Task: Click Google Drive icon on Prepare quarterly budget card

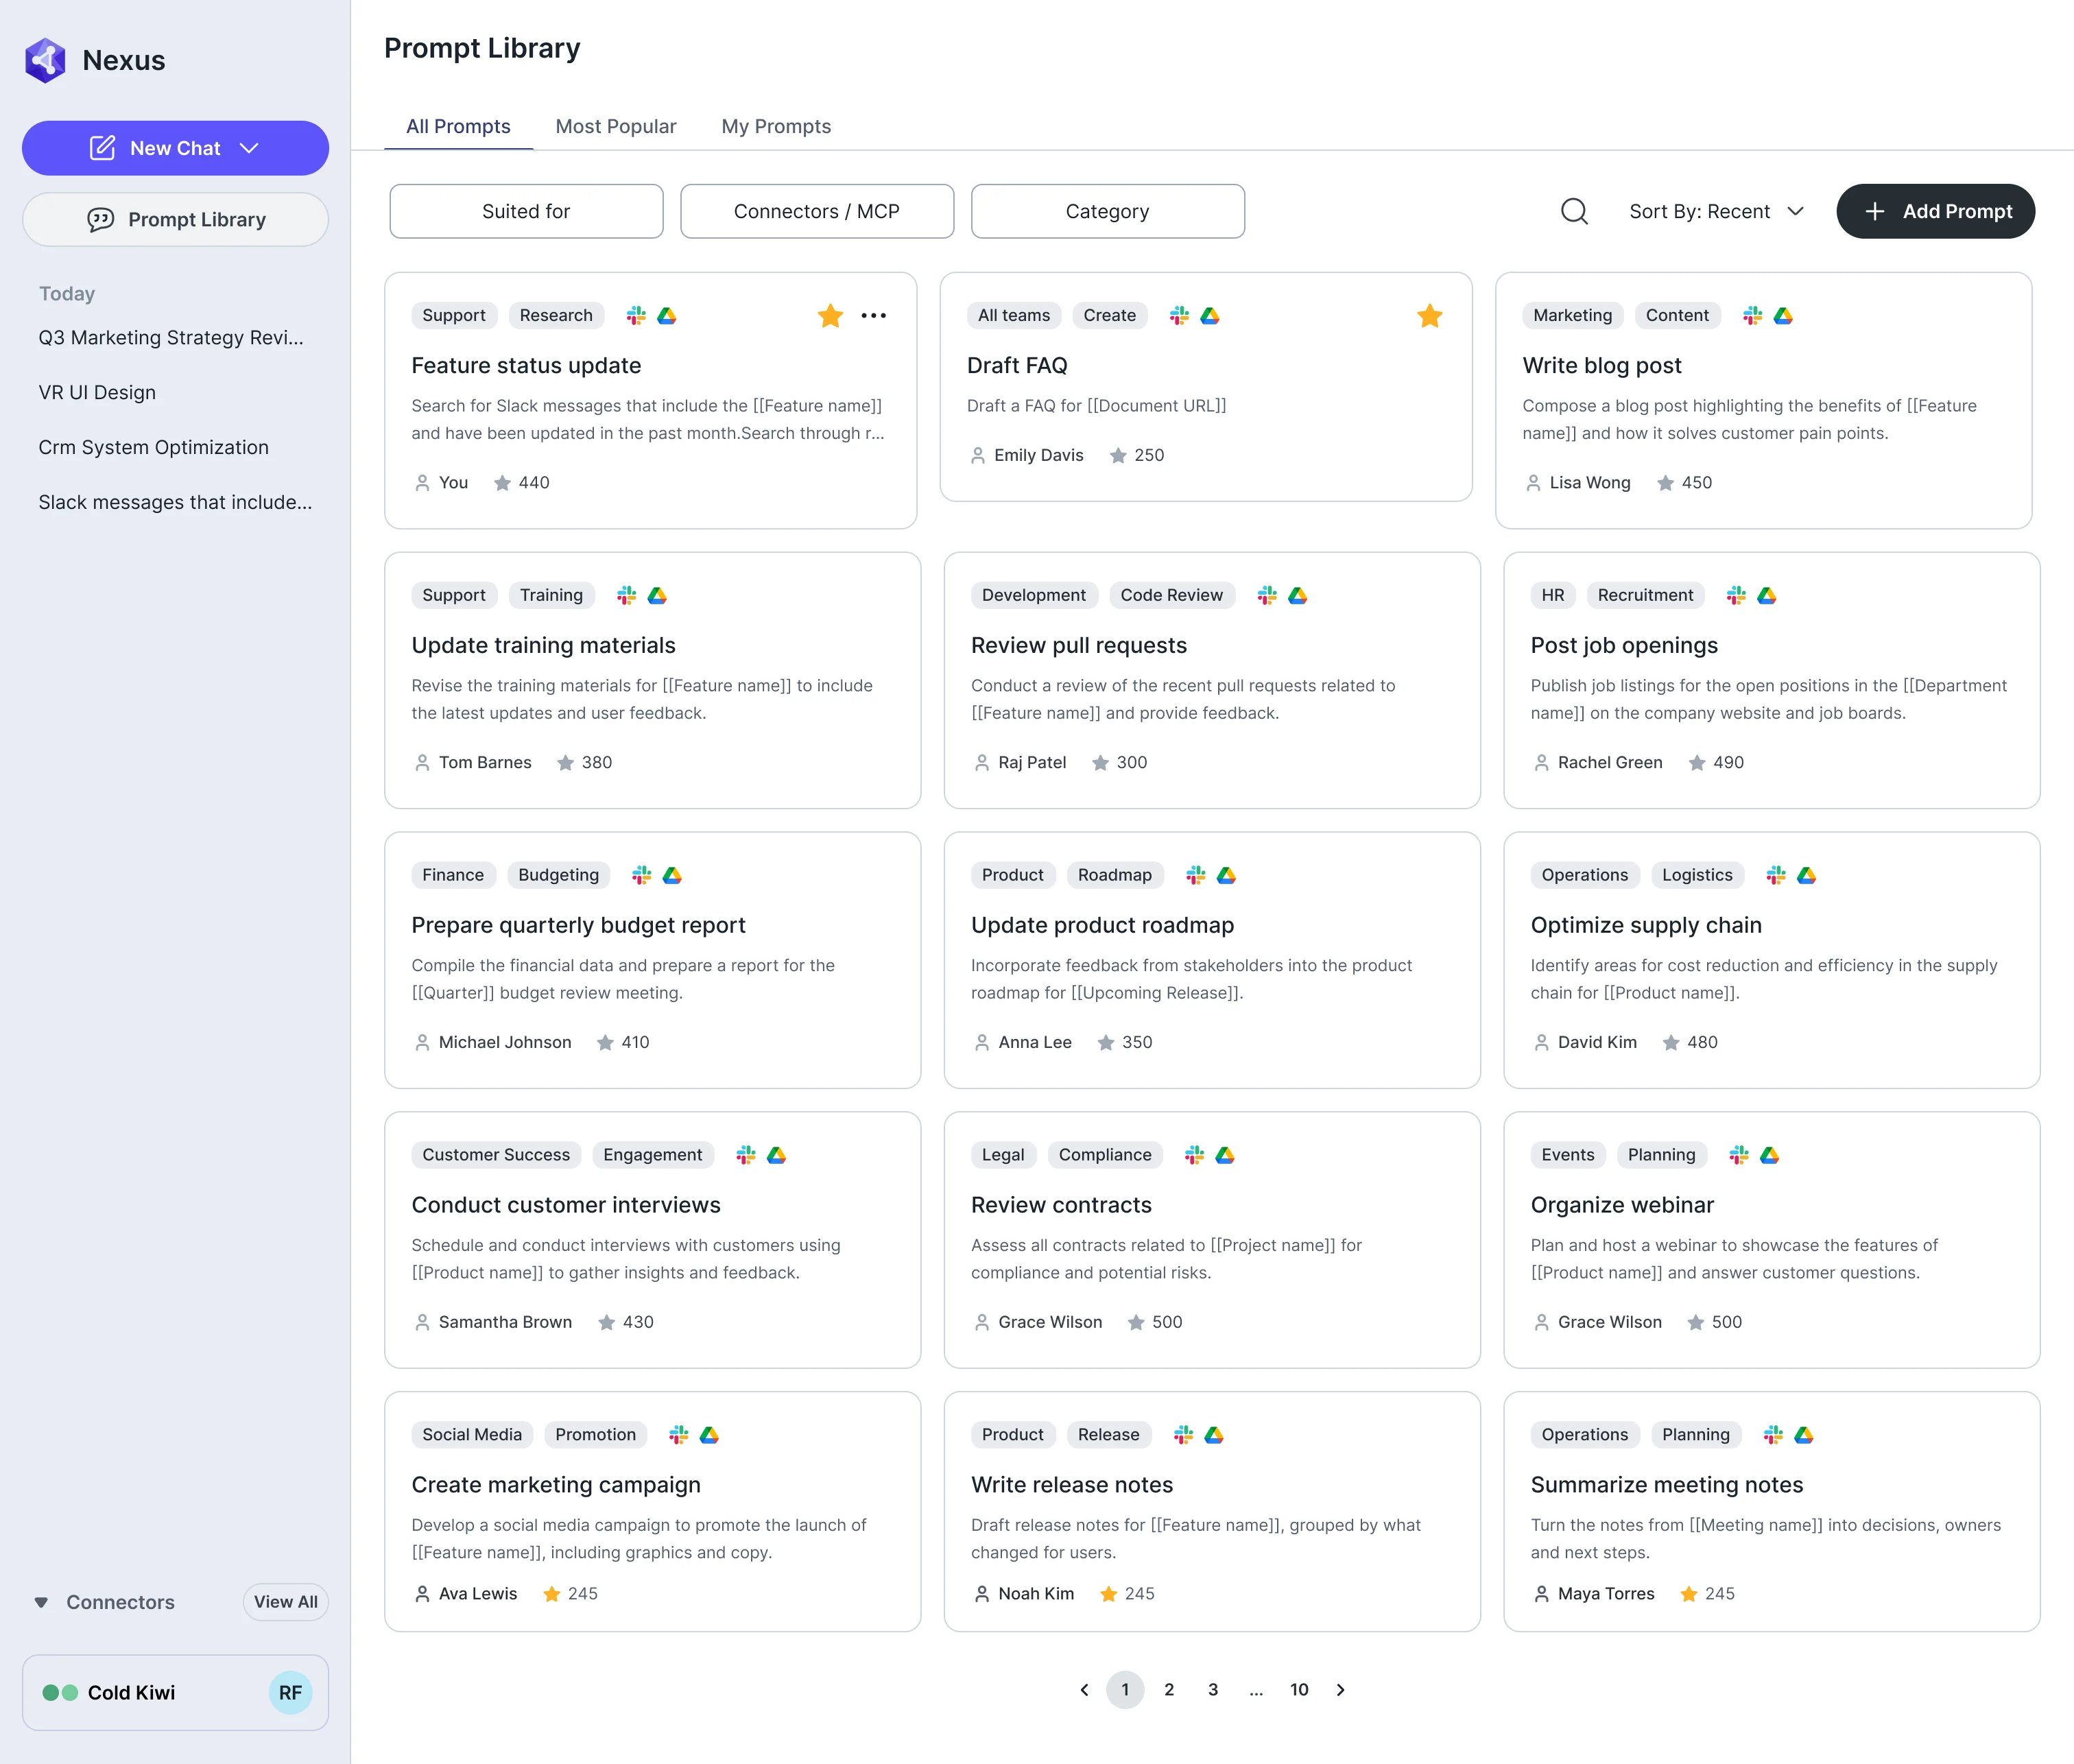Action: pos(672,876)
